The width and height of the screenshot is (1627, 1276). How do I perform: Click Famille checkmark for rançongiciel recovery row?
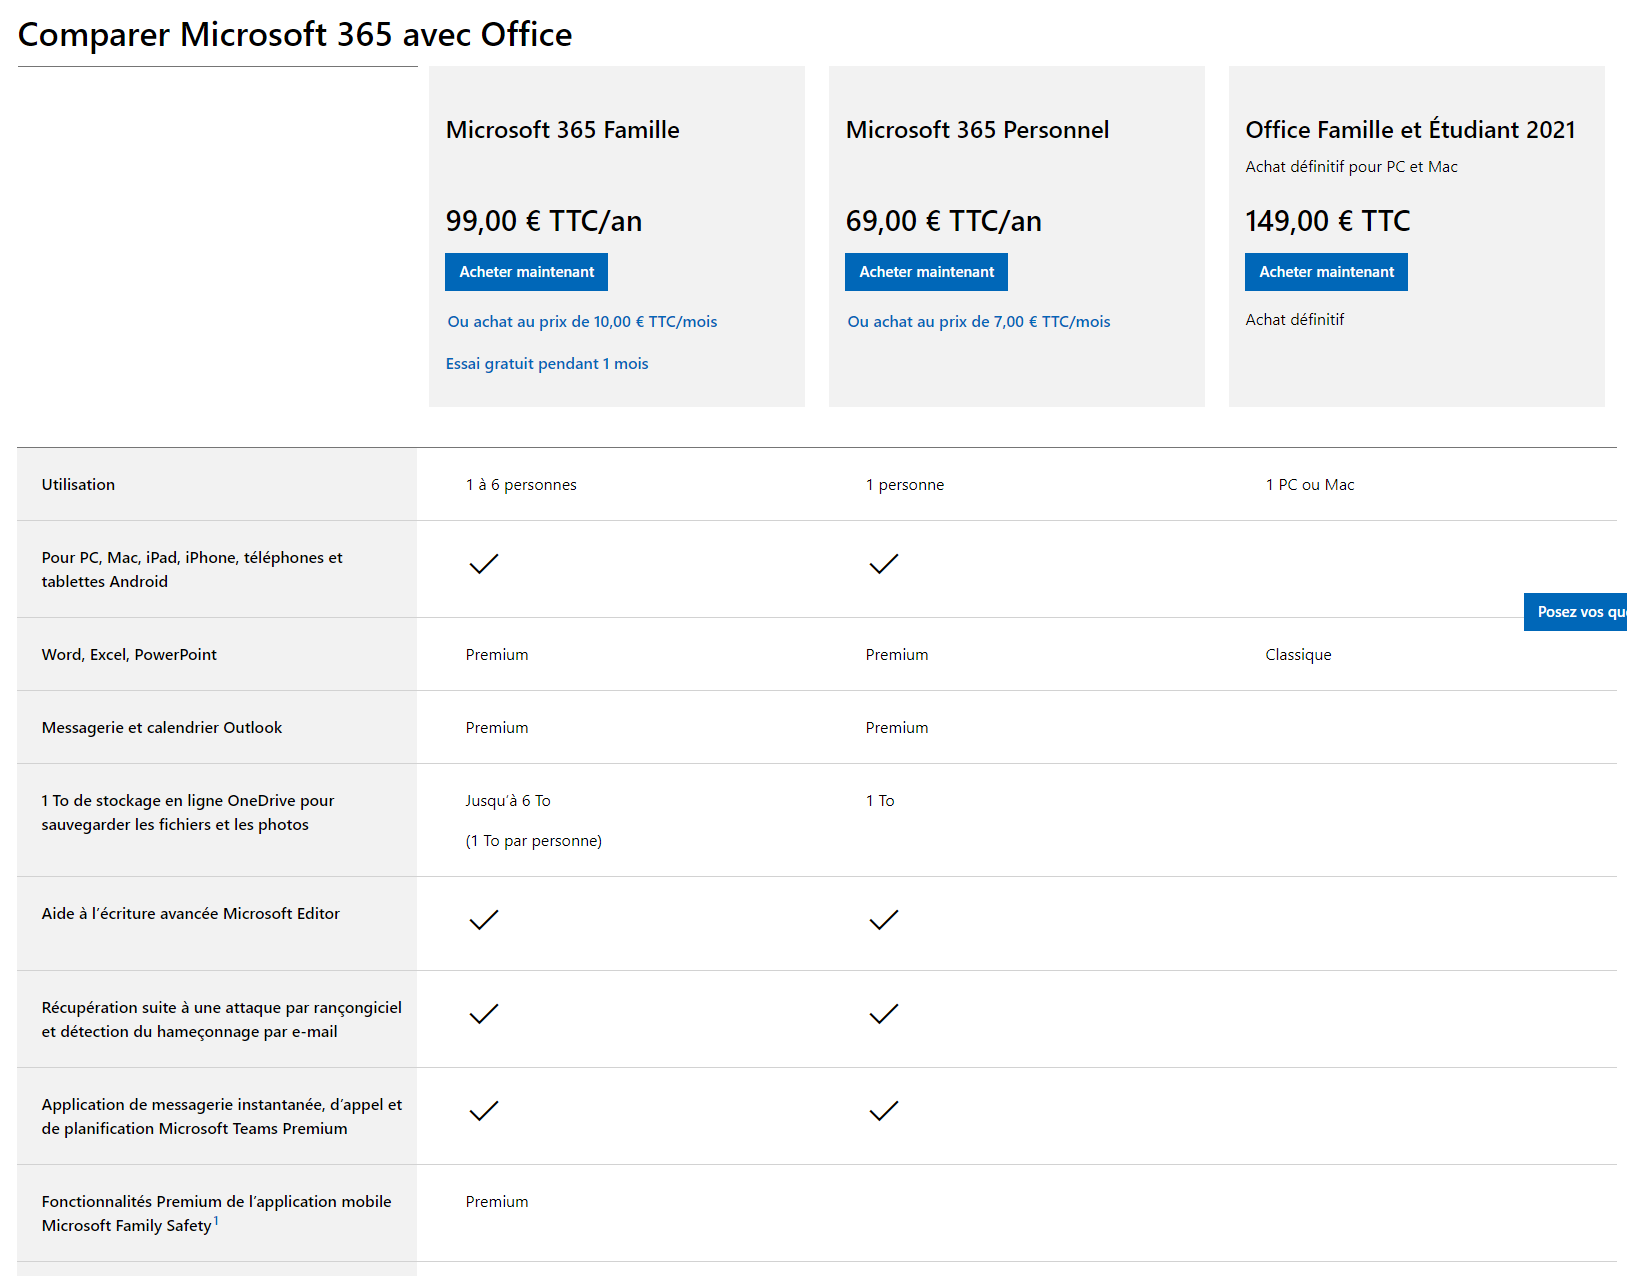click(484, 1014)
